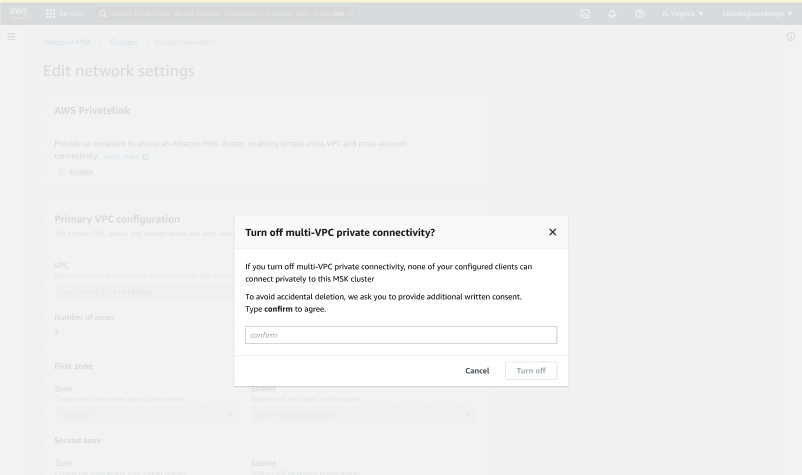The image size is (802, 475).
Task: Click the magnifier search icon
Action: [103, 14]
